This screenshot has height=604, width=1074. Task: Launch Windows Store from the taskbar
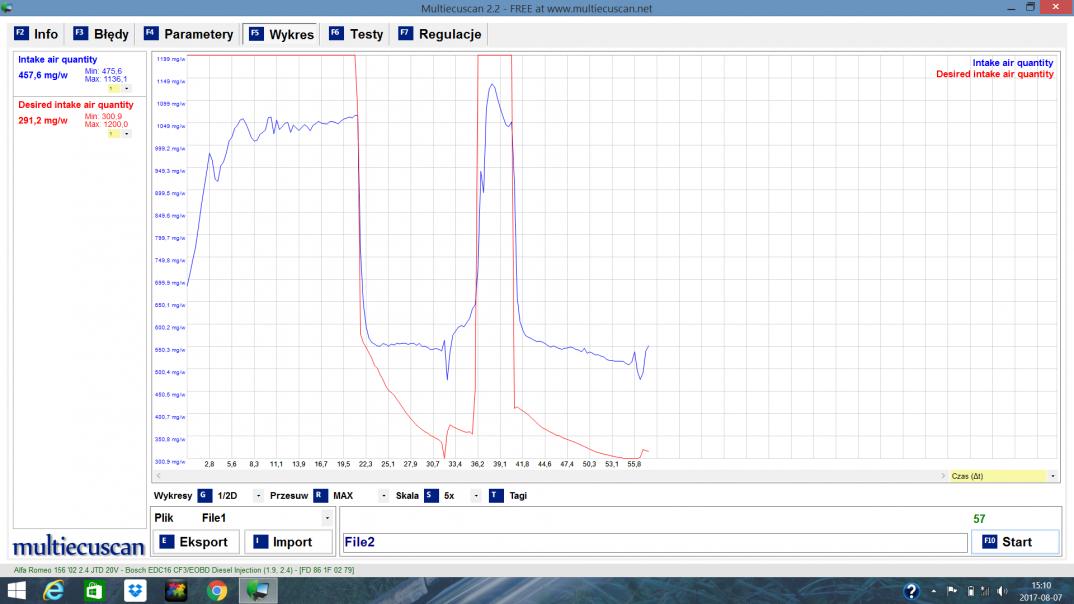click(x=94, y=590)
